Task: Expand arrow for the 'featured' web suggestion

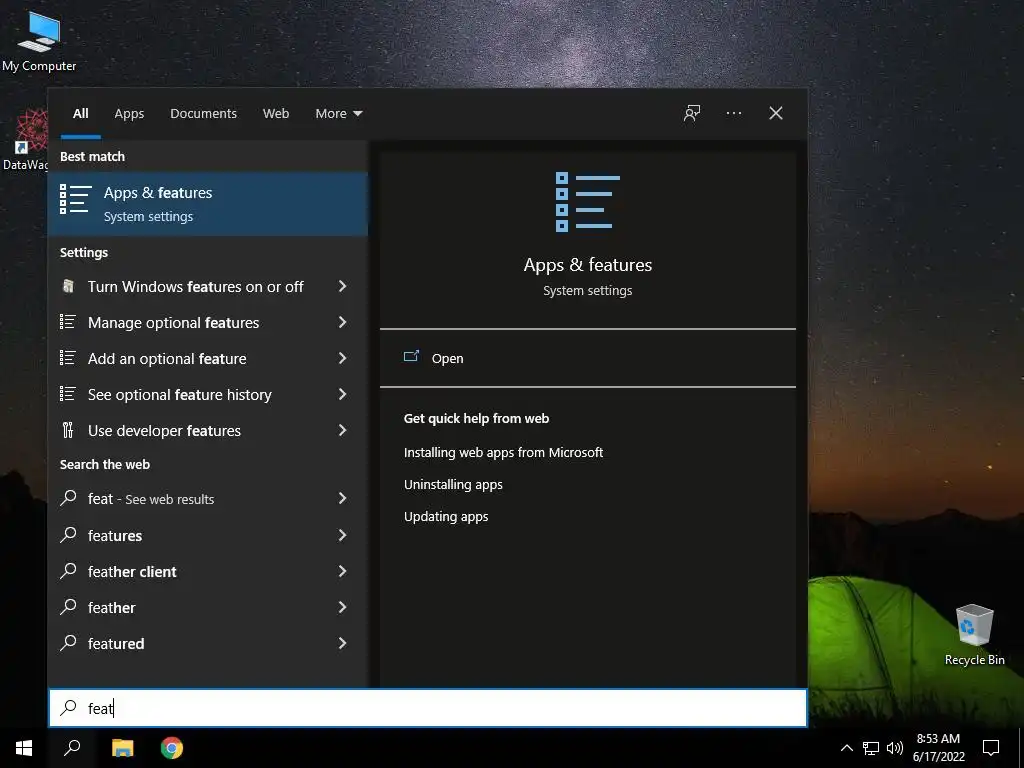Action: (342, 643)
